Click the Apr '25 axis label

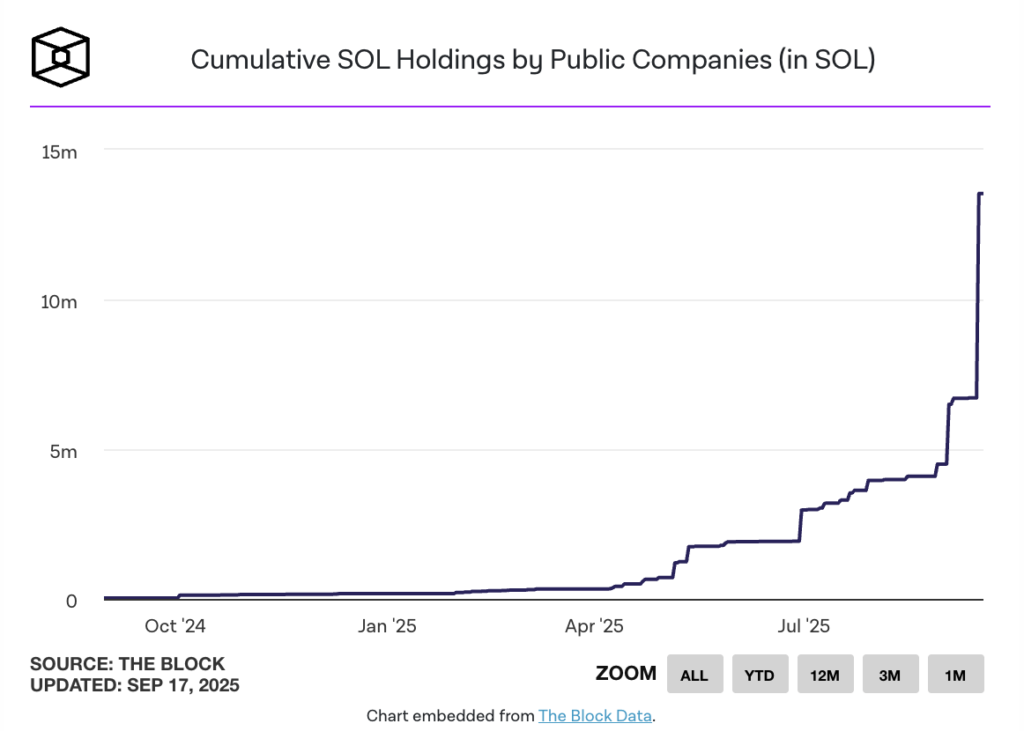(x=594, y=626)
